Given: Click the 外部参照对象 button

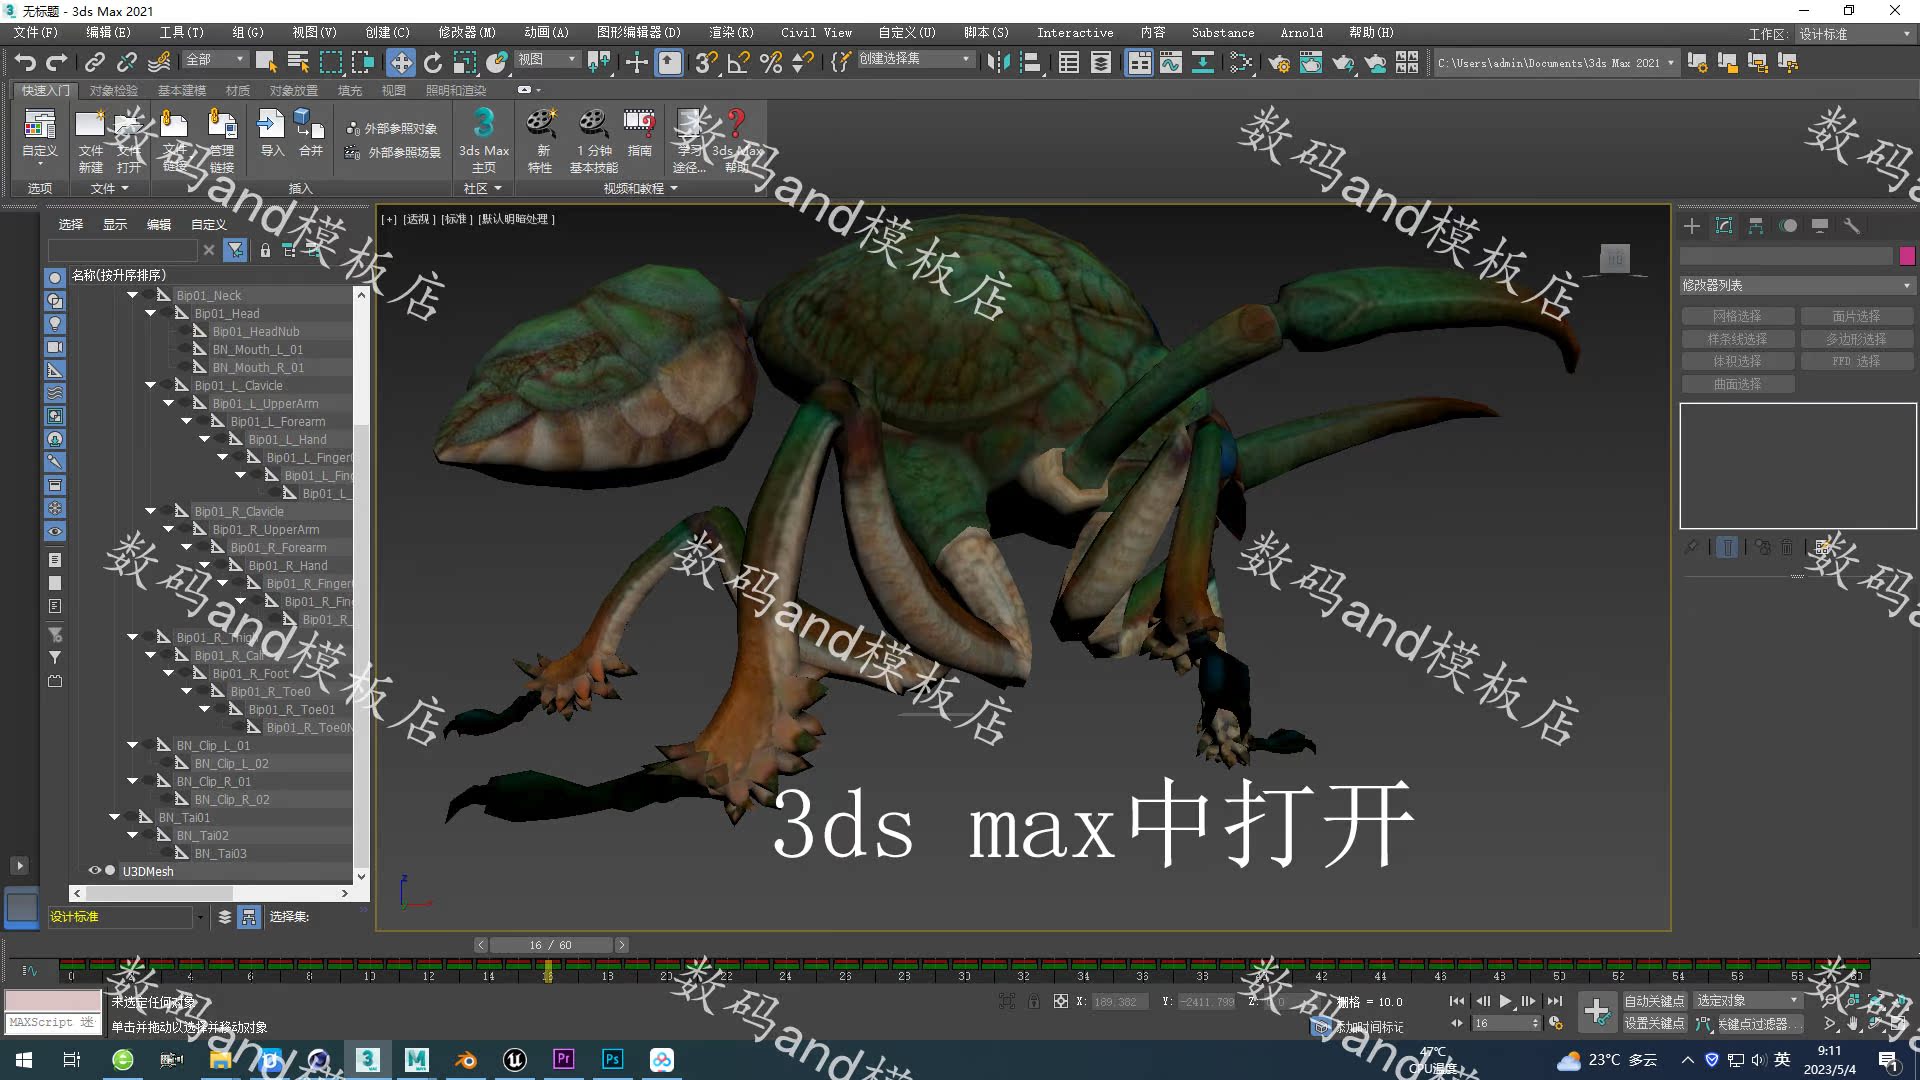Looking at the screenshot, I should [x=391, y=129].
